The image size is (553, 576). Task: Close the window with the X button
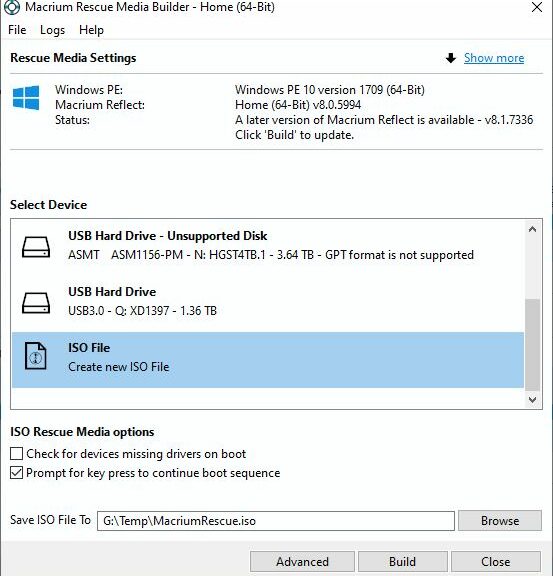pyautogui.click(x=537, y=7)
